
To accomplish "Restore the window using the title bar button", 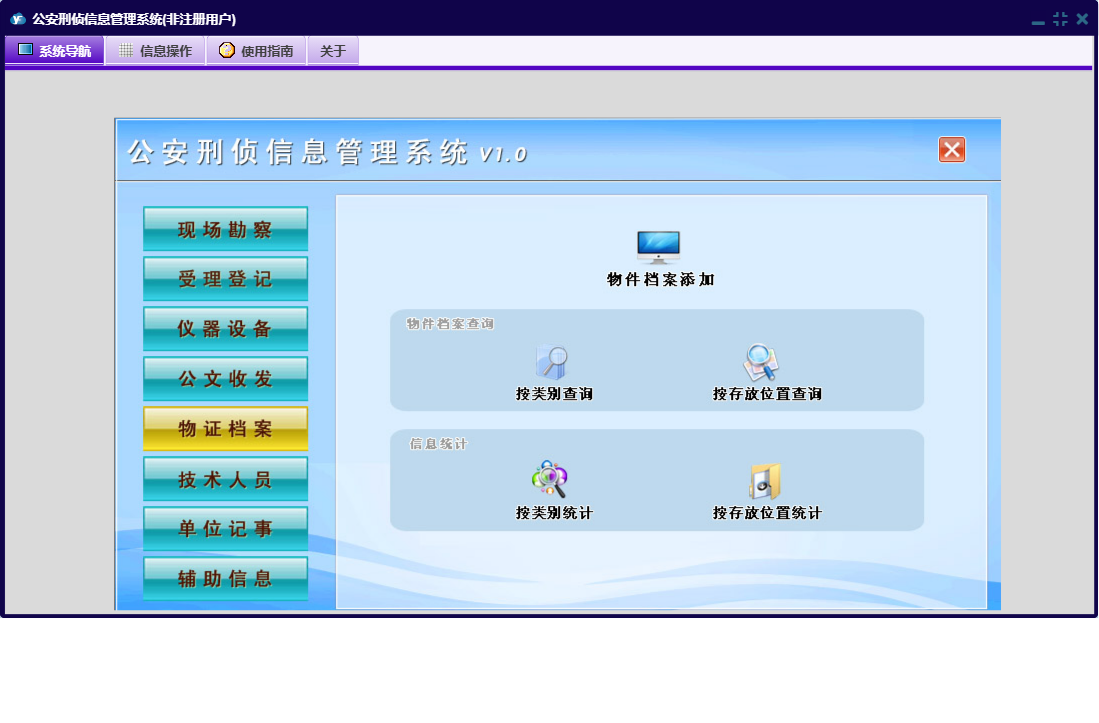I will [x=1060, y=19].
